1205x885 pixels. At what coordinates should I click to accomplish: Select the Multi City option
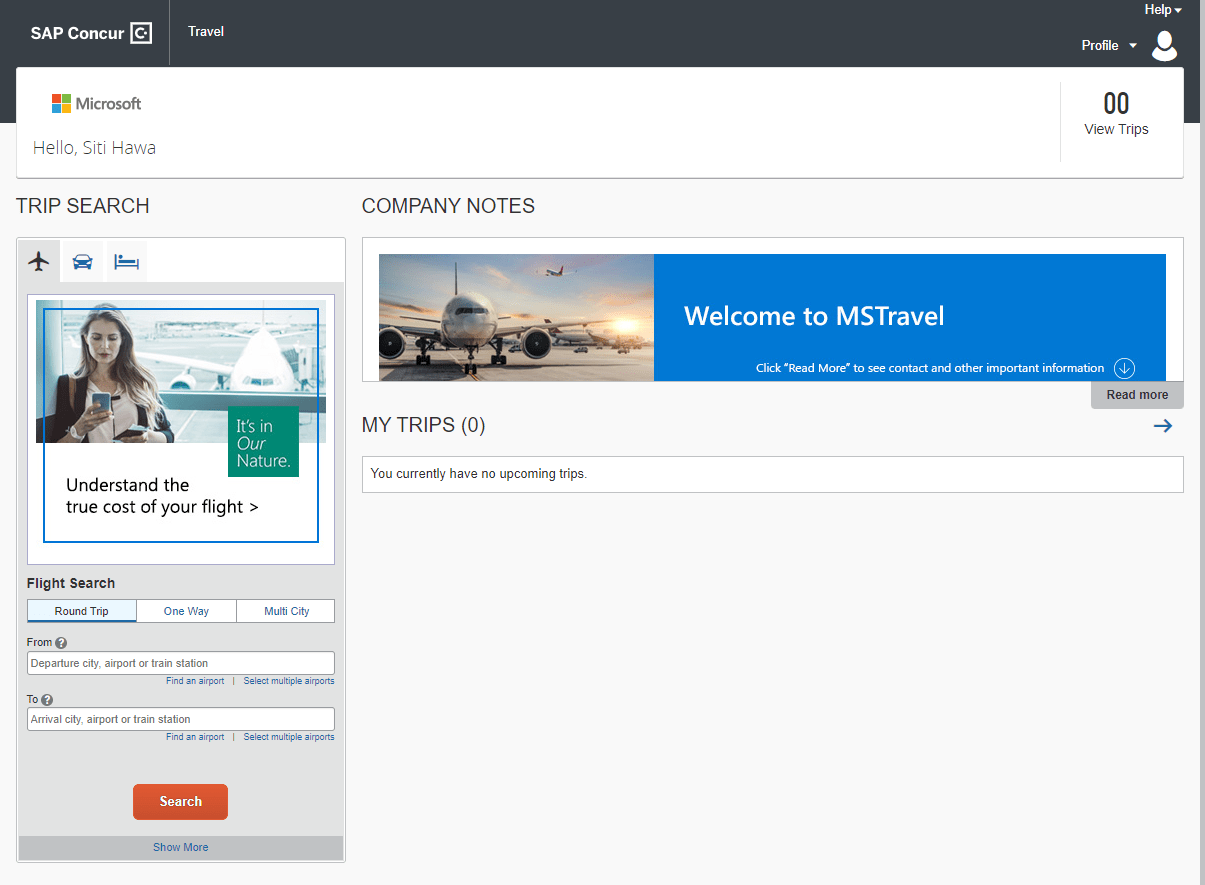pyautogui.click(x=286, y=611)
